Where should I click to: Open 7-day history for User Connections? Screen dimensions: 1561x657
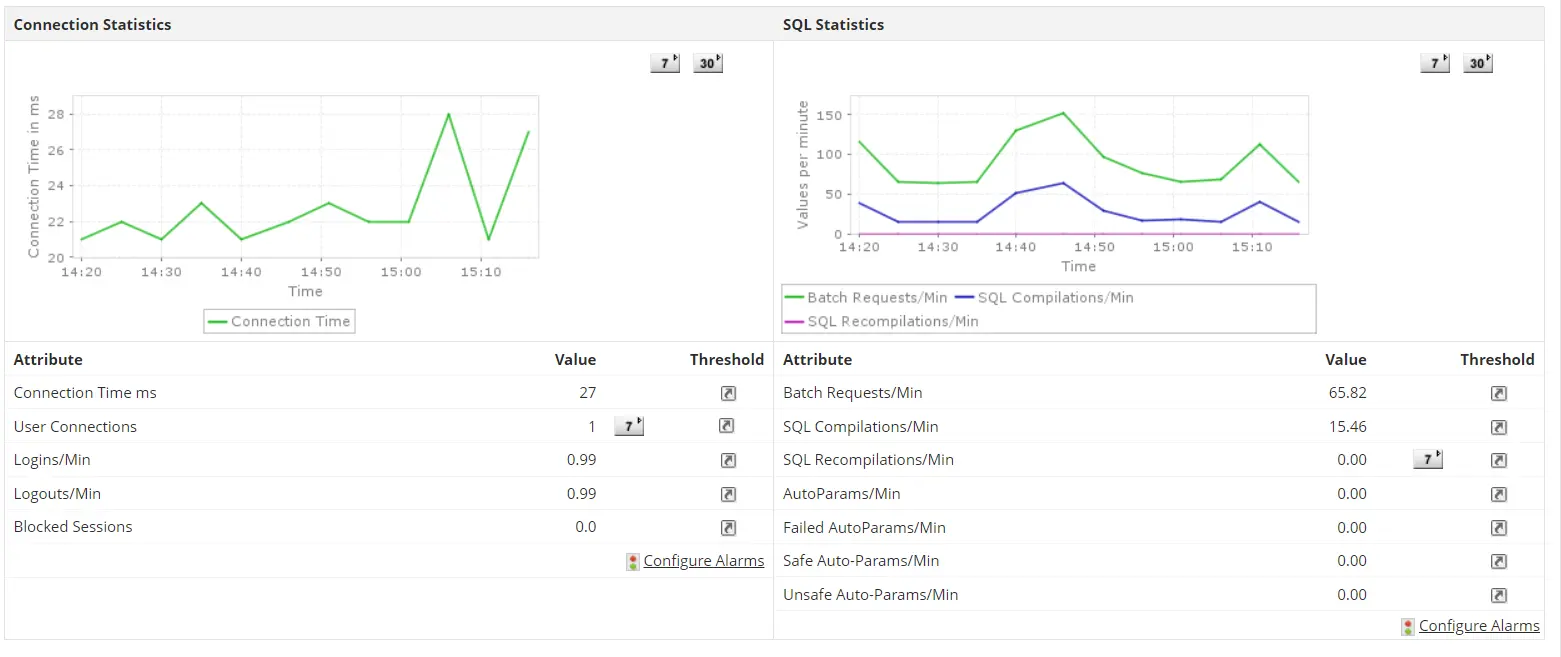[x=628, y=427]
